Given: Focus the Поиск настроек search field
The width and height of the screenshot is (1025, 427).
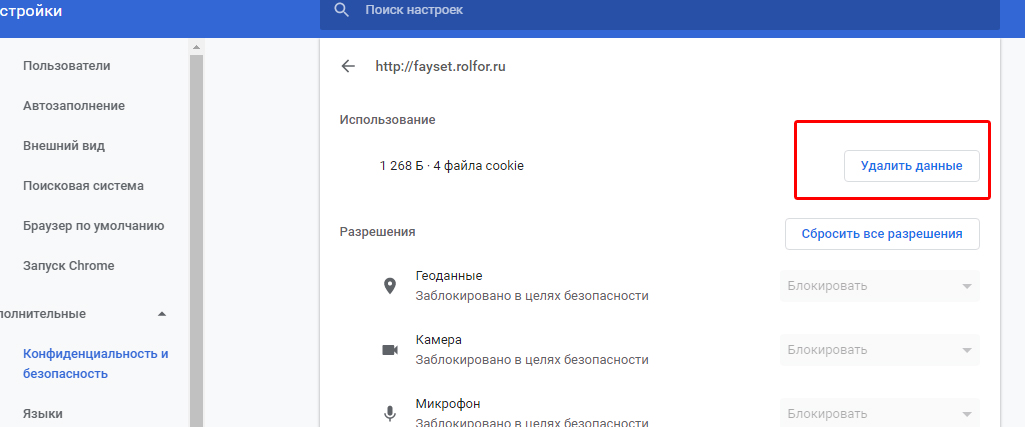Looking at the screenshot, I should click(x=660, y=13).
